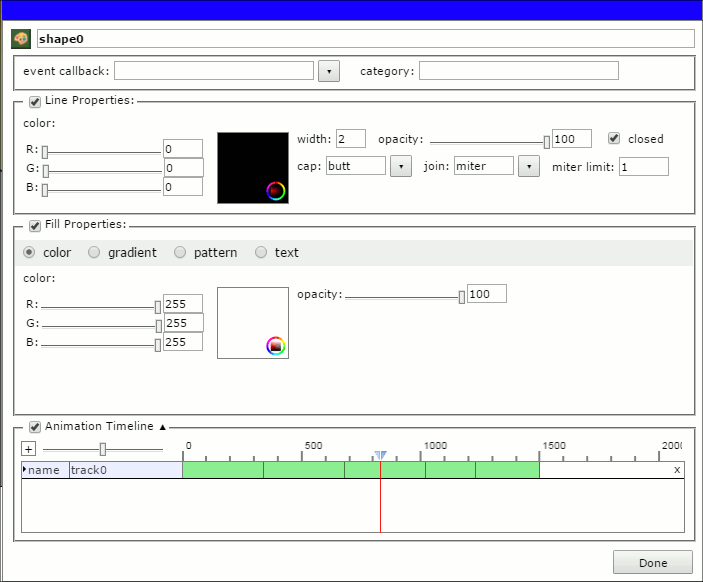Select the text fill radio button
Viewport: 703px width, 582px height.
[261, 252]
